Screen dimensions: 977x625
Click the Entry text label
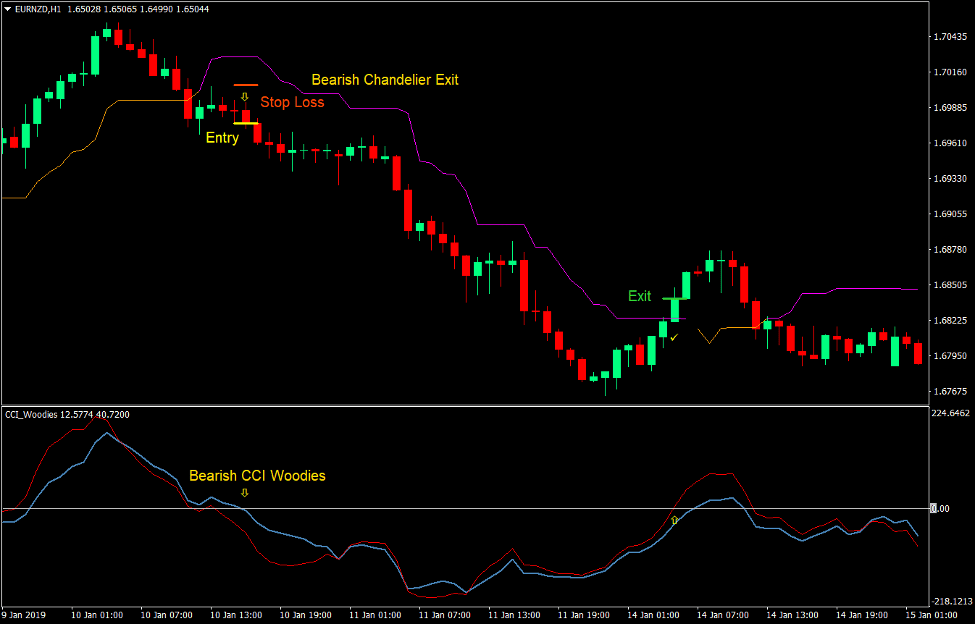(222, 137)
